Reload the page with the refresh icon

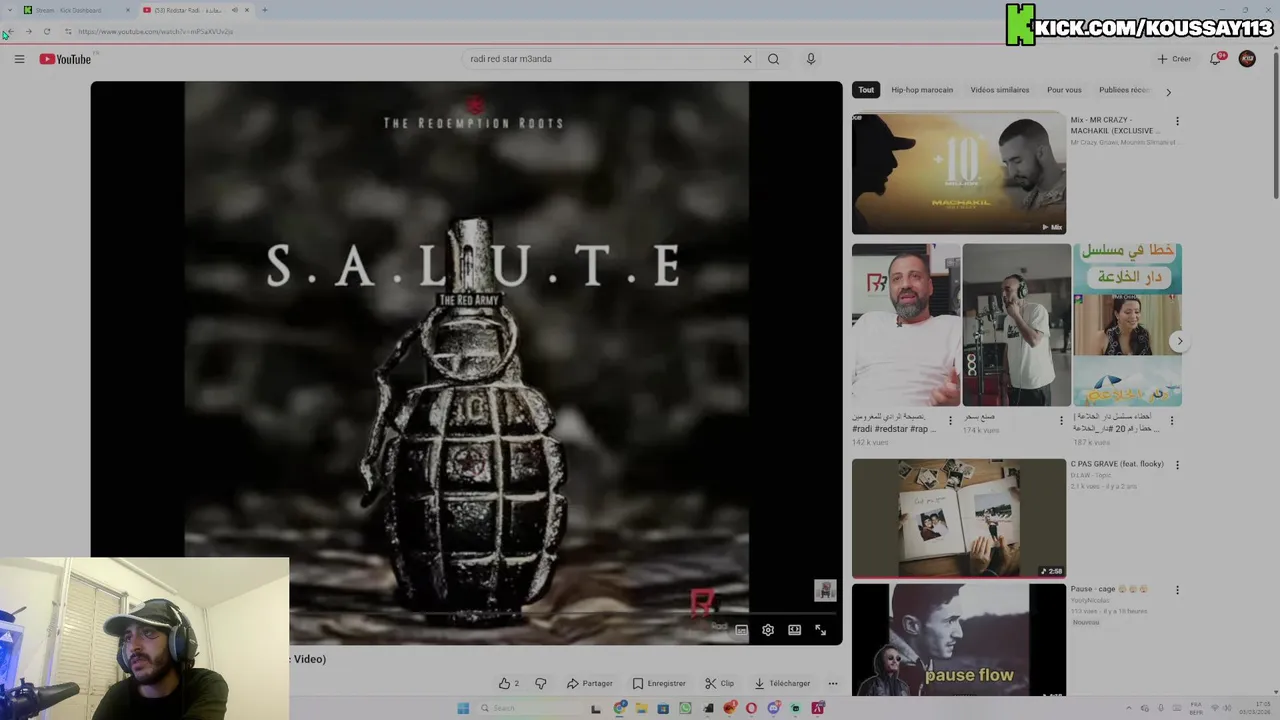click(x=47, y=31)
